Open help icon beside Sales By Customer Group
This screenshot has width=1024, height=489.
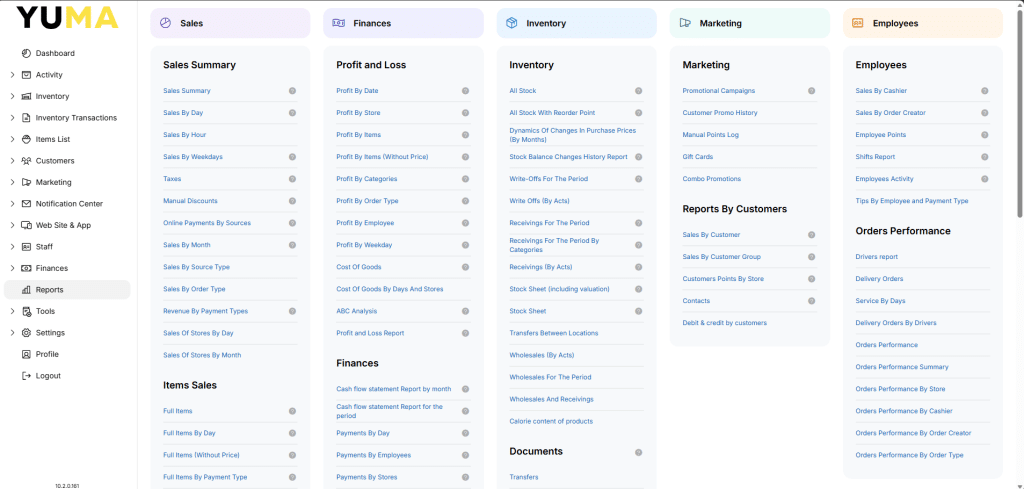tap(812, 257)
